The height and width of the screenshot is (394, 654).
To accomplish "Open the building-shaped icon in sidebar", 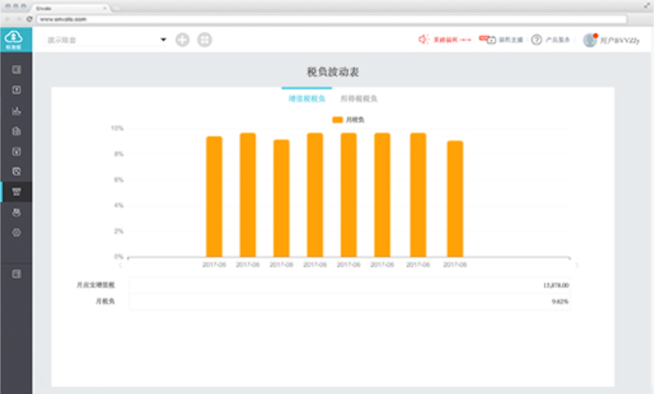I will pyautogui.click(x=16, y=131).
